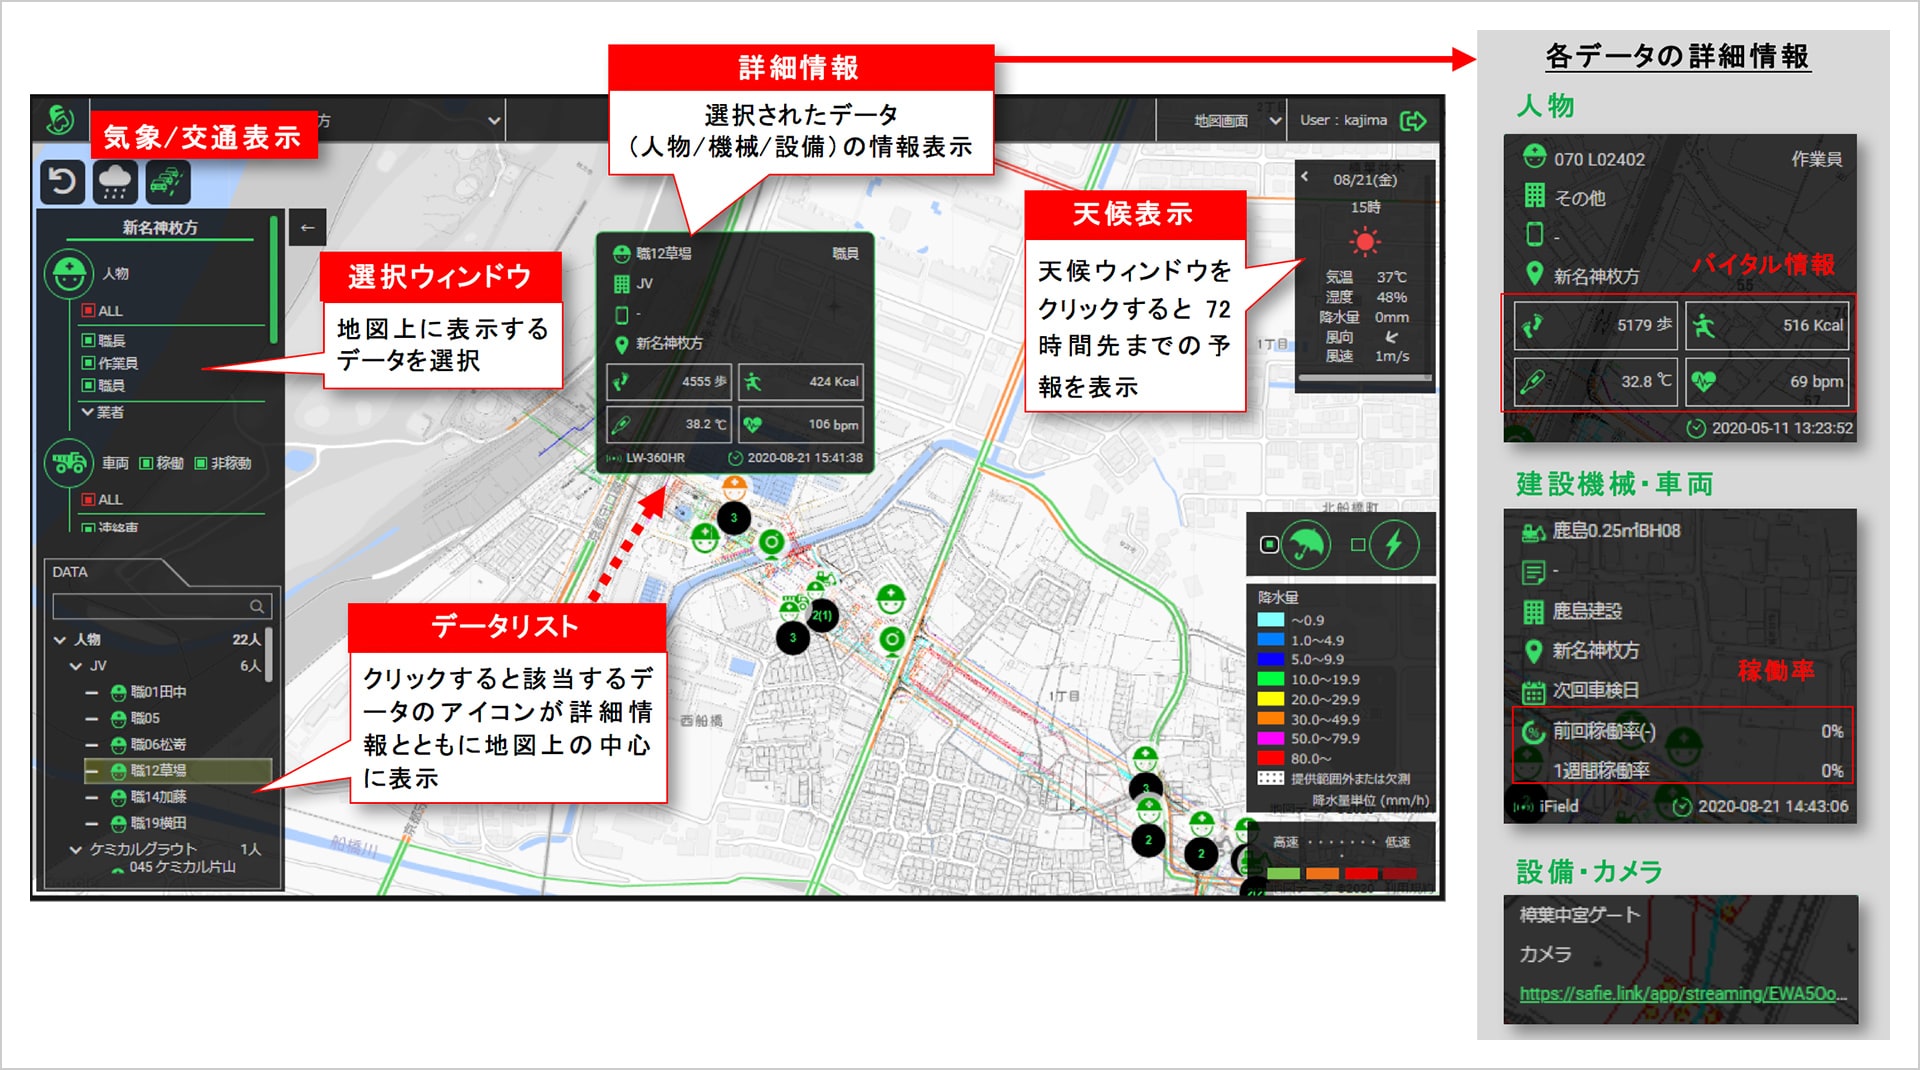The image size is (1920, 1070).
Task: Click the running calorie icon showing 424 Kcal
Action: click(753, 381)
